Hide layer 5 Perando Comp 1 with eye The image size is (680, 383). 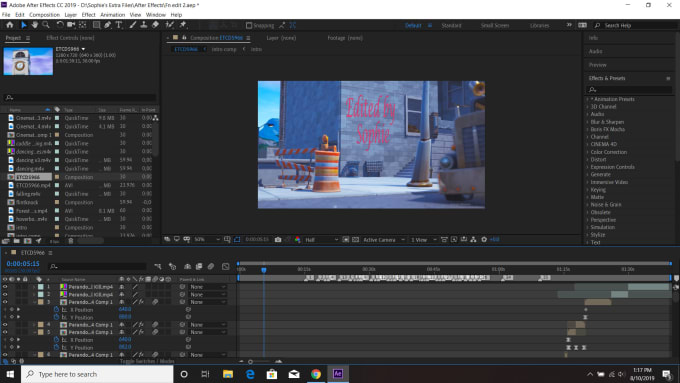point(5,332)
